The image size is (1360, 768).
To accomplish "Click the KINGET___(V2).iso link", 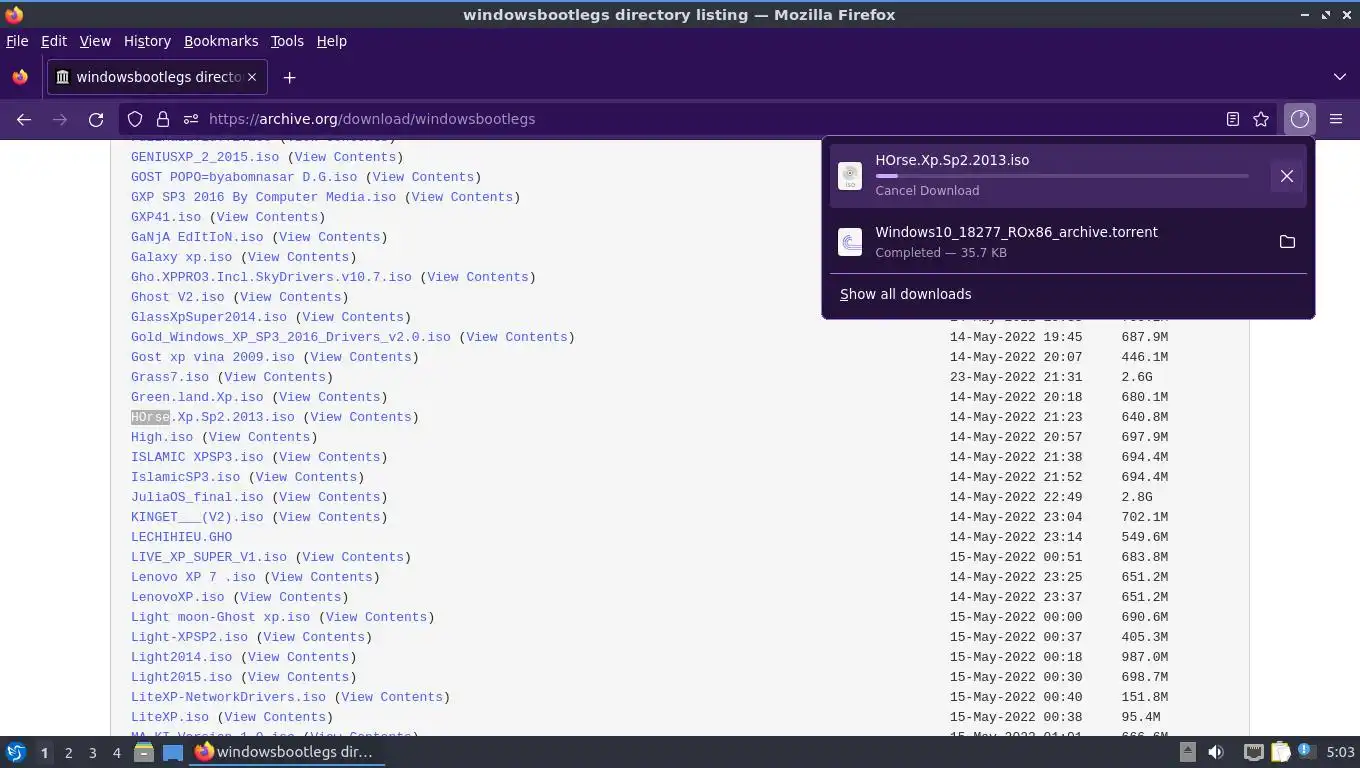I will pyautogui.click(x=197, y=517).
